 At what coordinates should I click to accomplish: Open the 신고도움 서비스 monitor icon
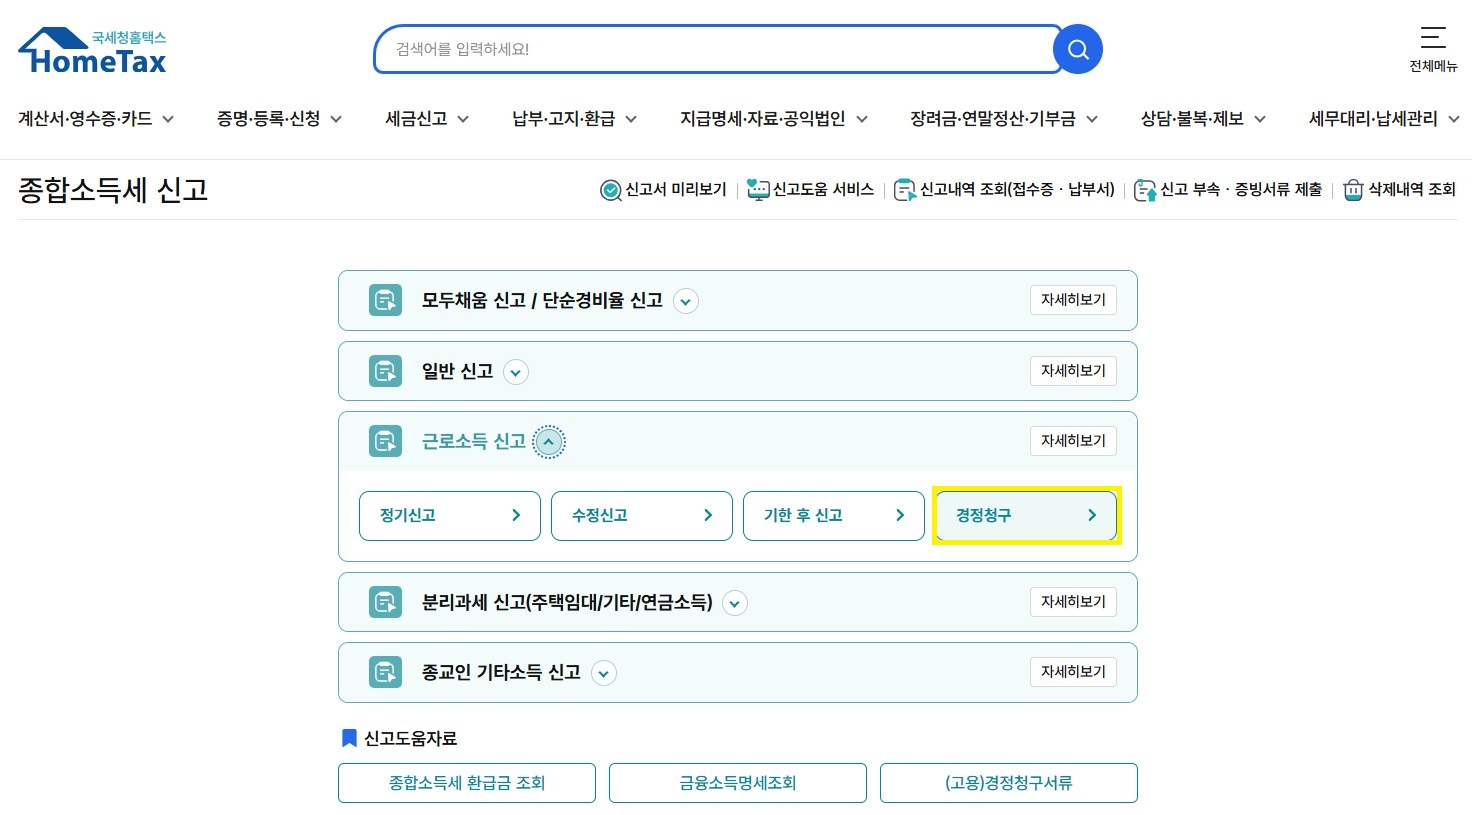click(757, 189)
